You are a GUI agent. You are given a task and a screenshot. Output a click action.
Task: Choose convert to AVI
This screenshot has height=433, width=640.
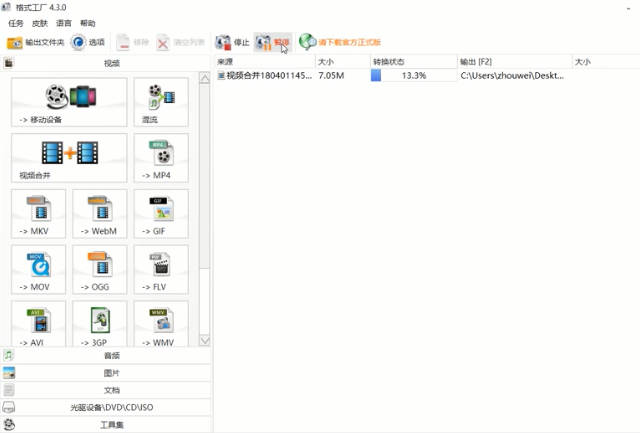(38, 324)
